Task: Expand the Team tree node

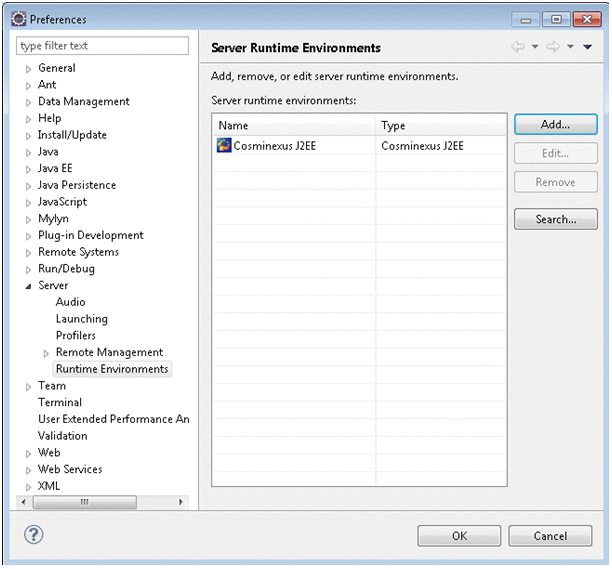Action: click(x=28, y=387)
